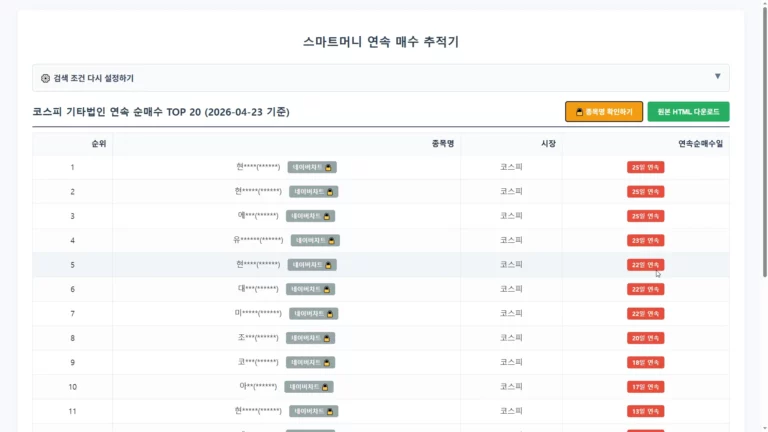The image size is (768, 432).
Task: Click the page vertical scrollbar thumb
Action: click(x=764, y=140)
